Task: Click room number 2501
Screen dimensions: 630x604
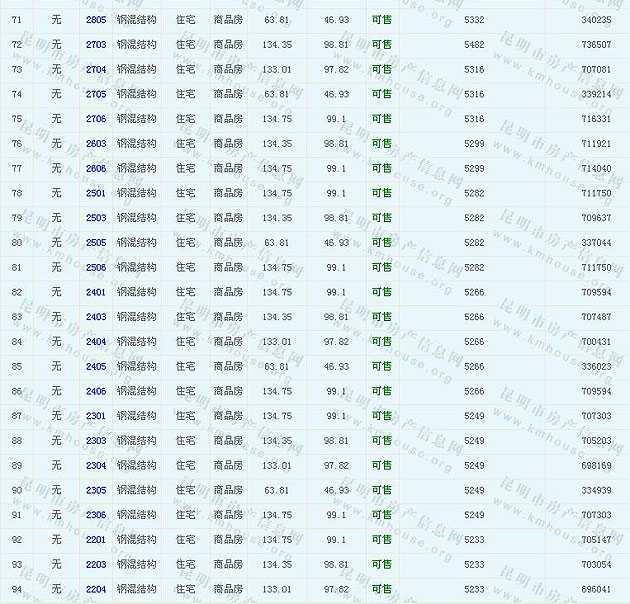Action: click(96, 194)
